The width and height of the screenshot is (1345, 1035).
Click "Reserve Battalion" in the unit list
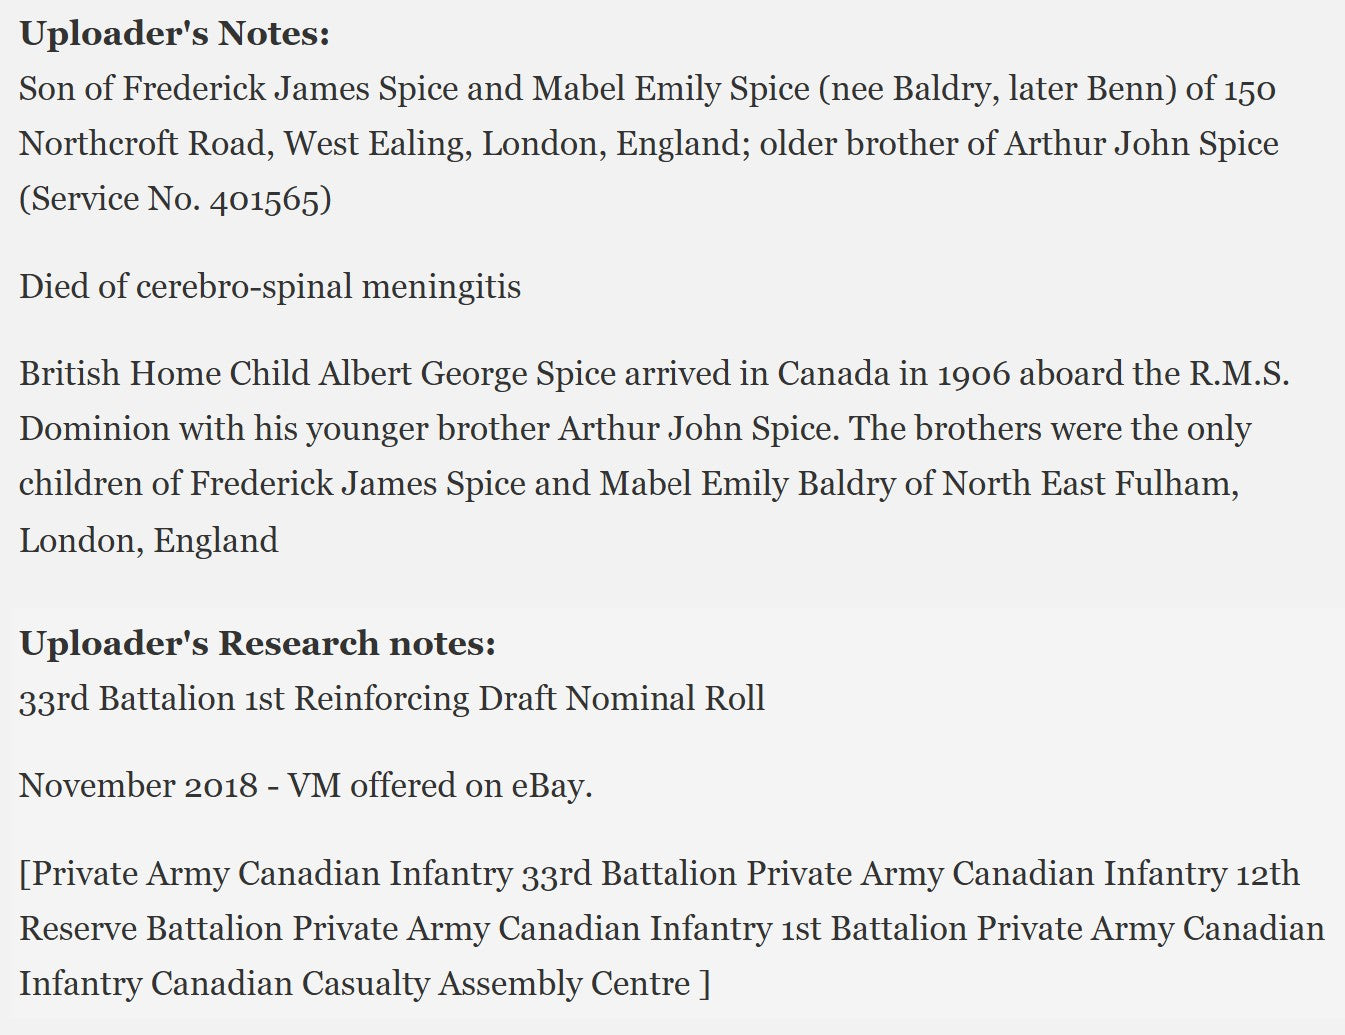click(150, 929)
